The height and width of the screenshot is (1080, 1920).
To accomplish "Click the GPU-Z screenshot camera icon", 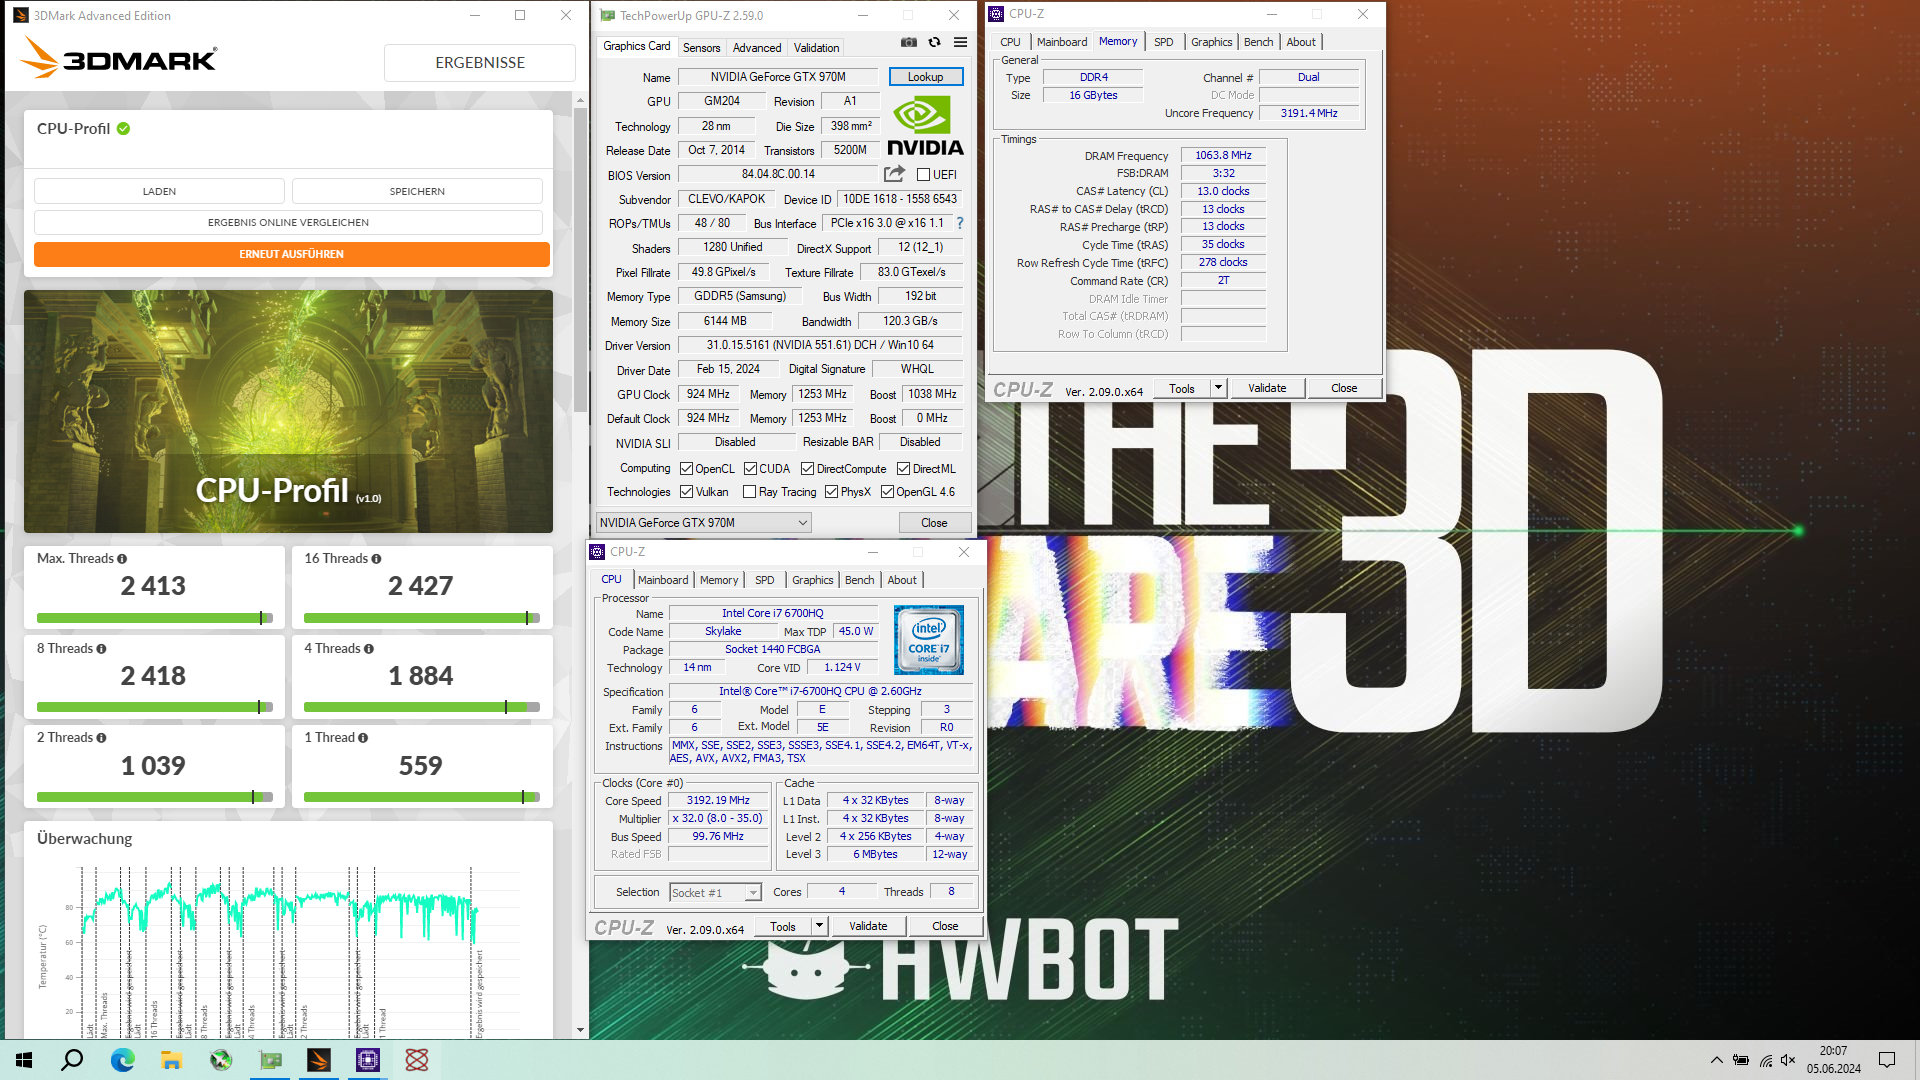I will (908, 42).
